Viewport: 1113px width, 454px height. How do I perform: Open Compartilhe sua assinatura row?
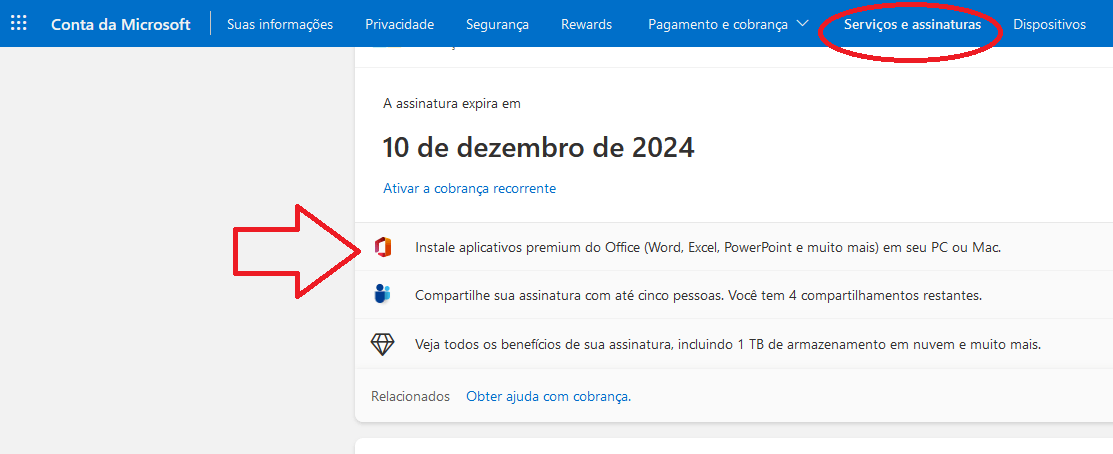[734, 295]
